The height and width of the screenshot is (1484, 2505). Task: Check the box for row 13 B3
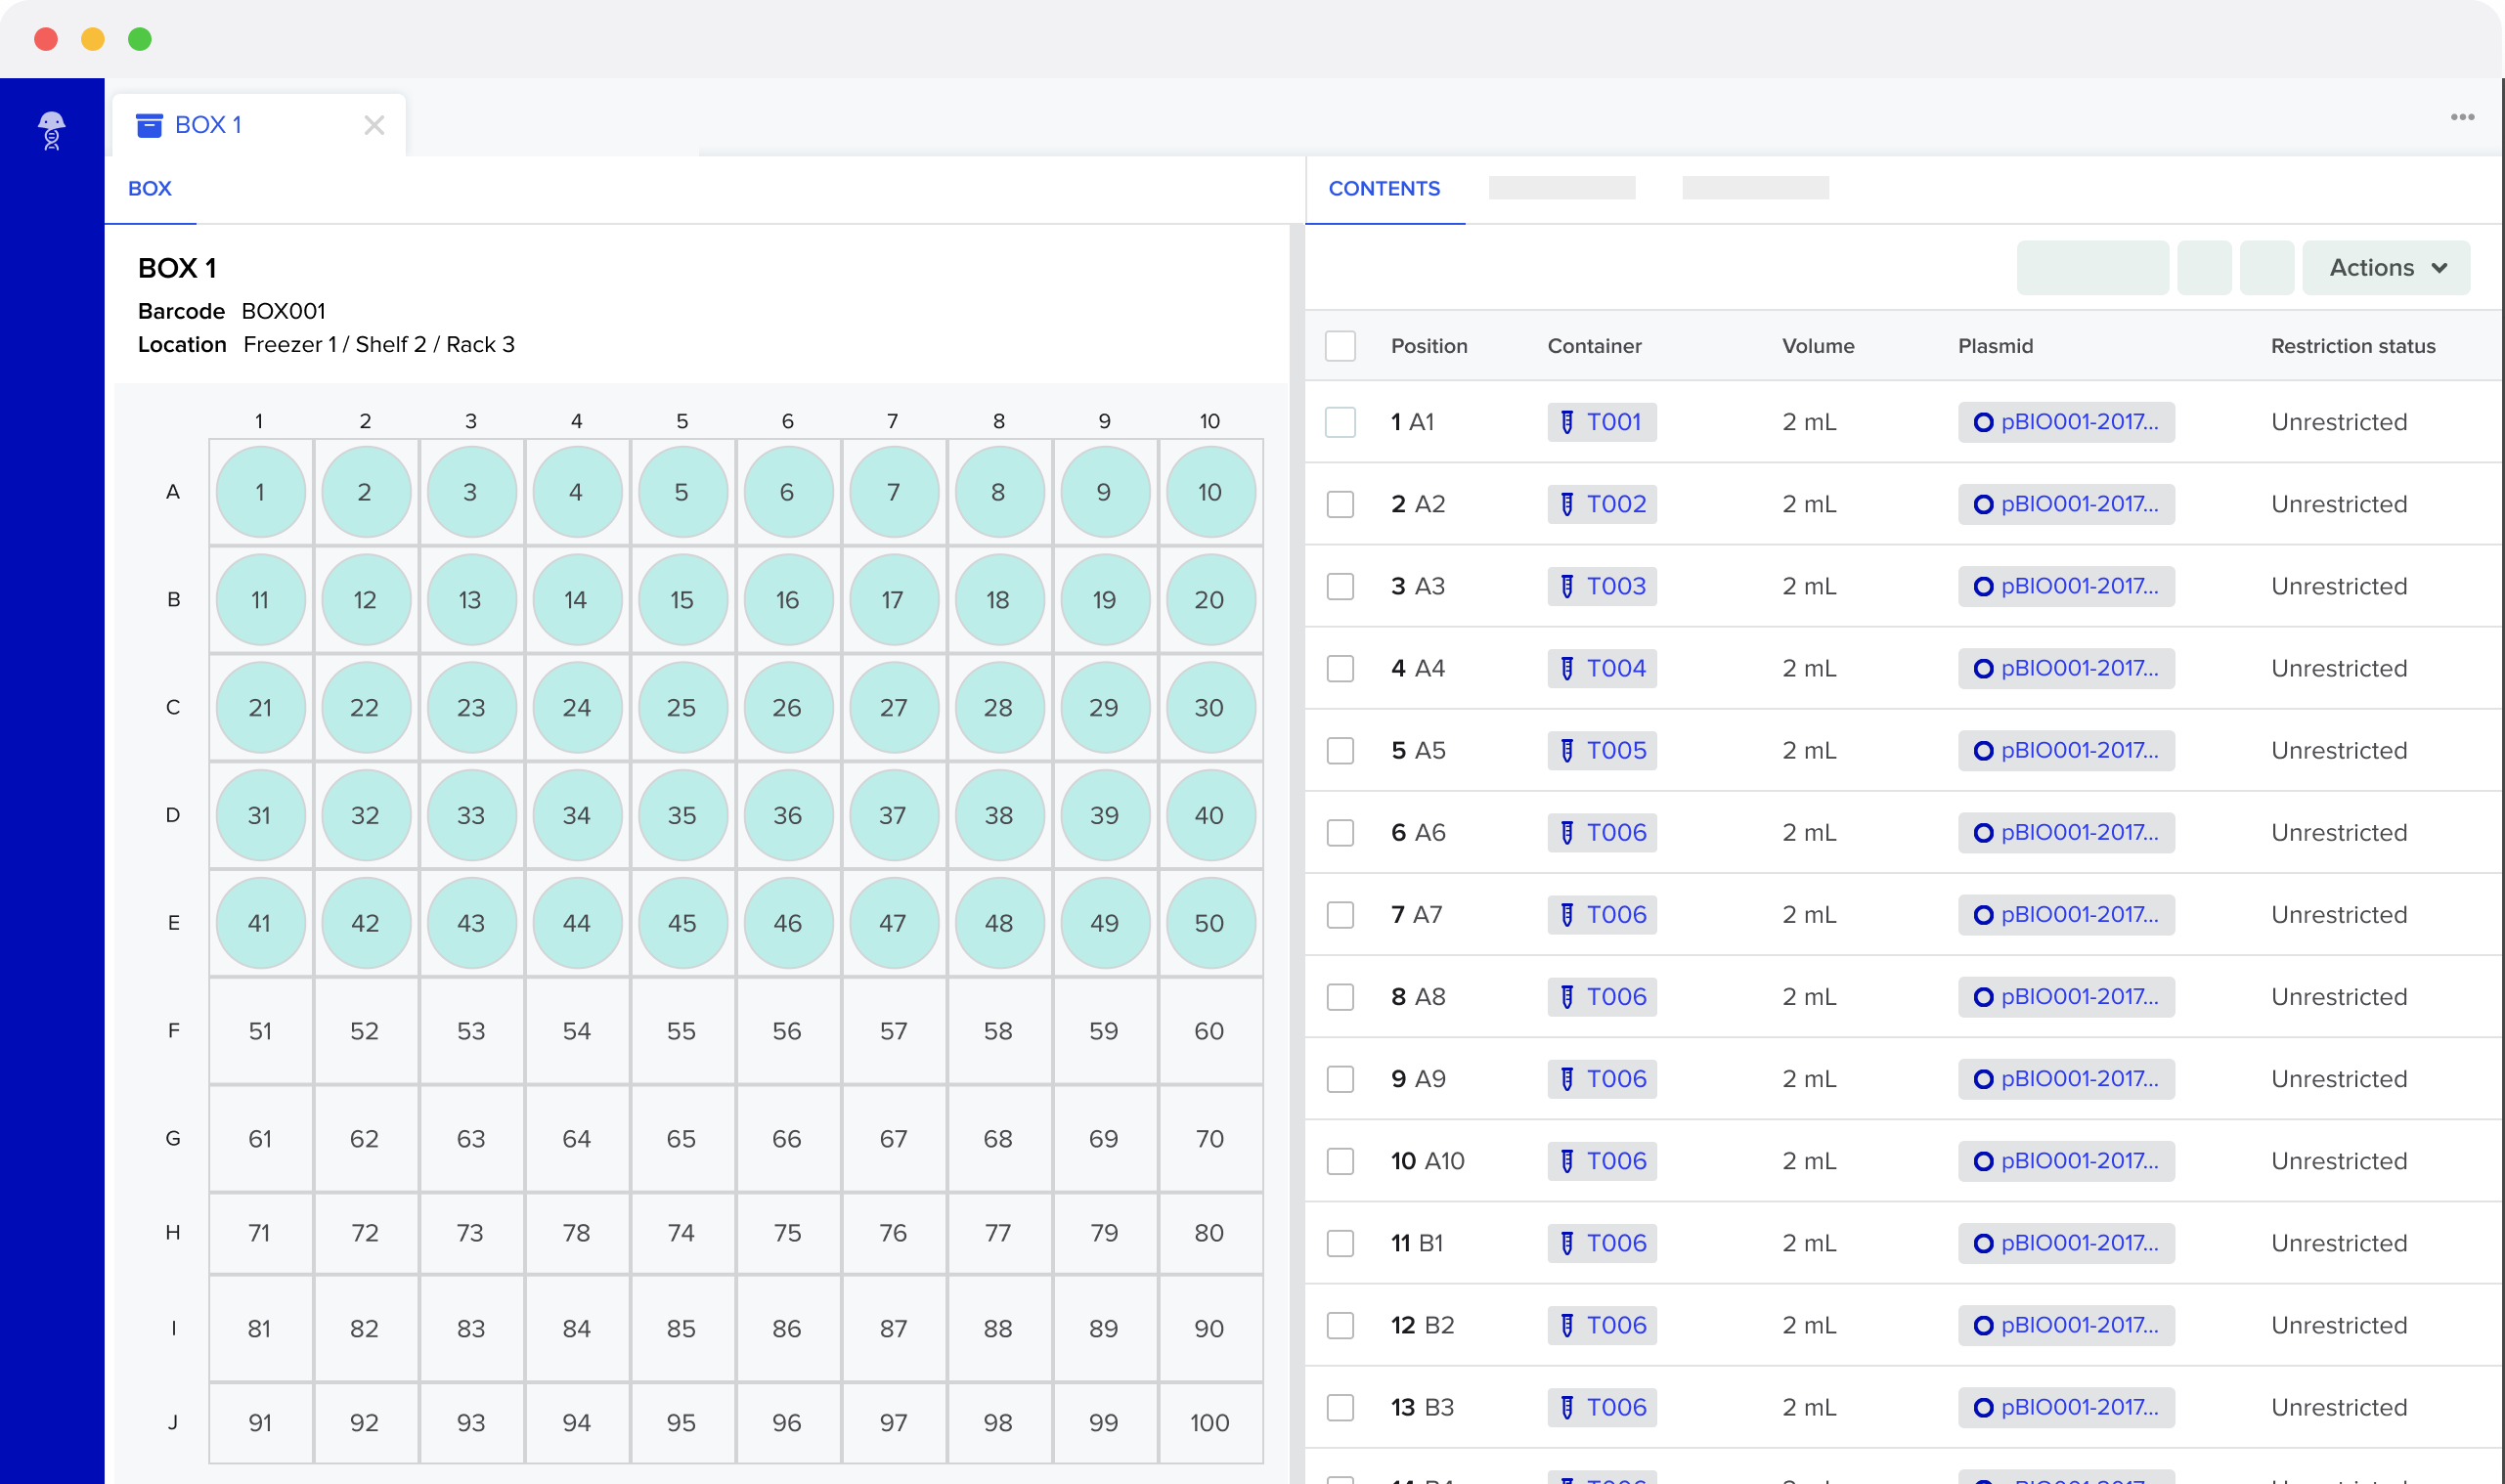[x=1340, y=1407]
